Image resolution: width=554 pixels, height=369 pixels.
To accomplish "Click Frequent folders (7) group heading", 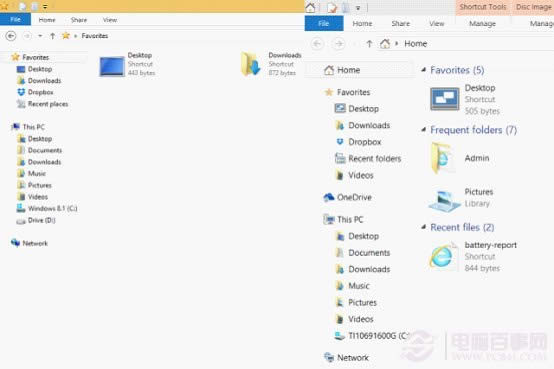I will pos(473,130).
